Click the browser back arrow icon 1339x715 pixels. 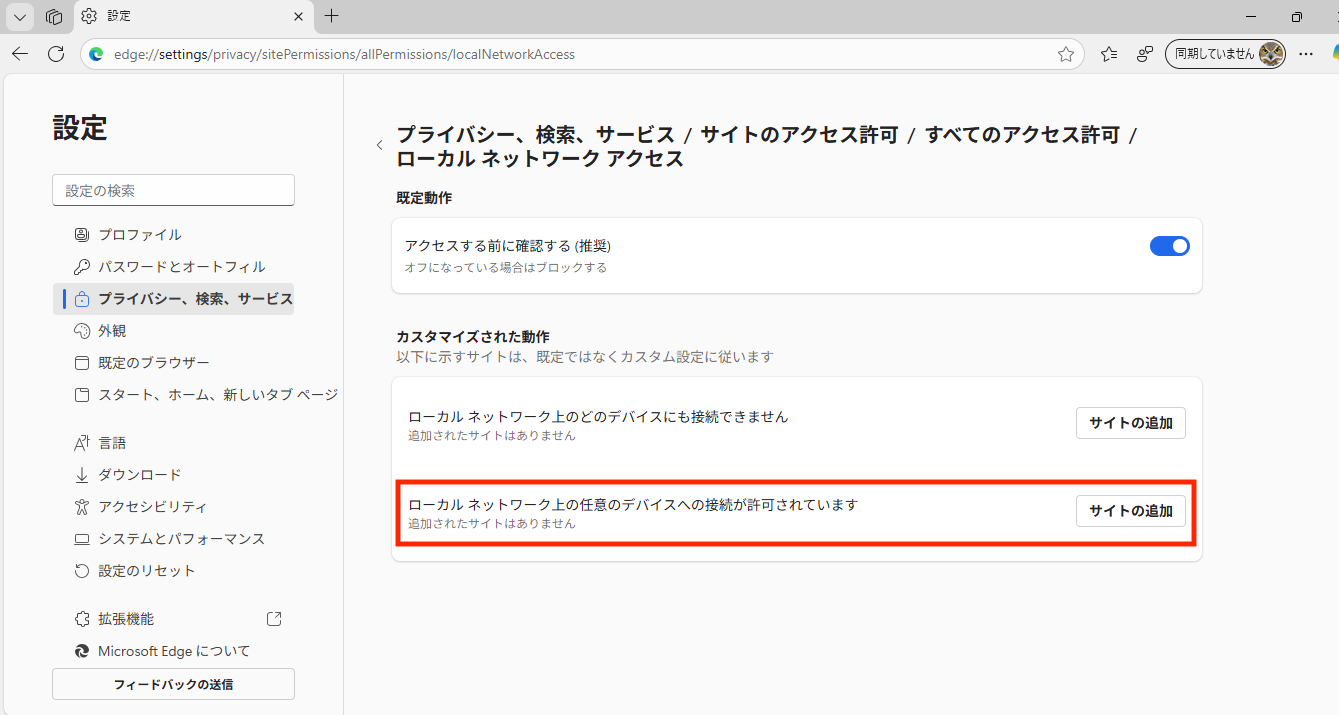pyautogui.click(x=20, y=54)
